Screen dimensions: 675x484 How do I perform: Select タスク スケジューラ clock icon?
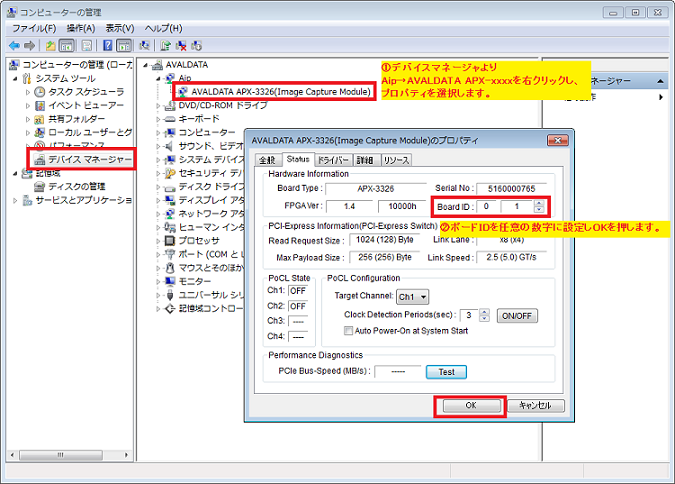pos(40,92)
